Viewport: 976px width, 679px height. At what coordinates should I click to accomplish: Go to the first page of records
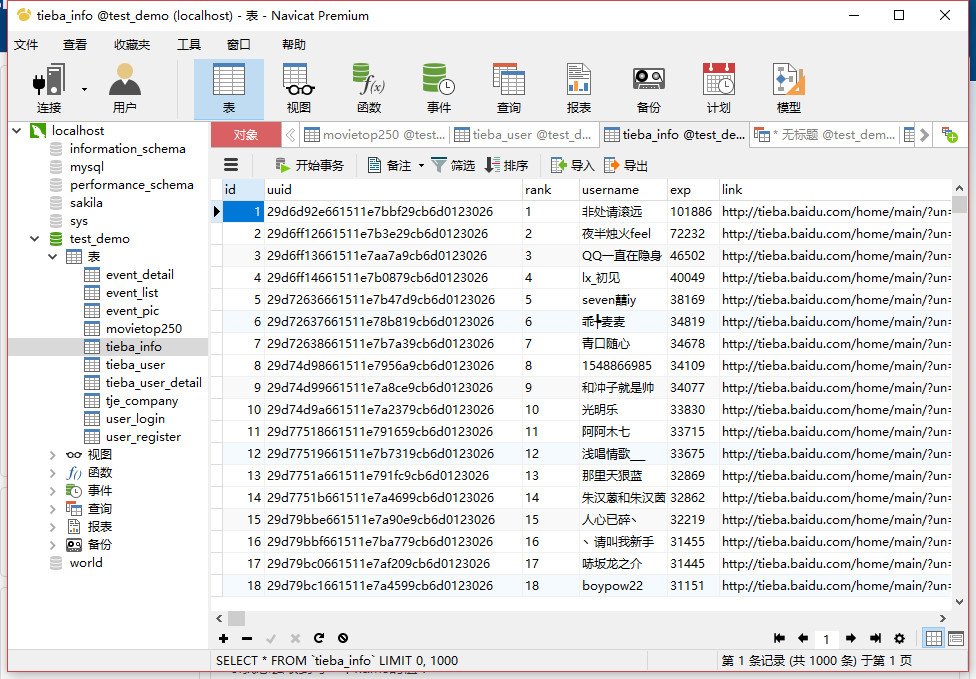tap(779, 638)
